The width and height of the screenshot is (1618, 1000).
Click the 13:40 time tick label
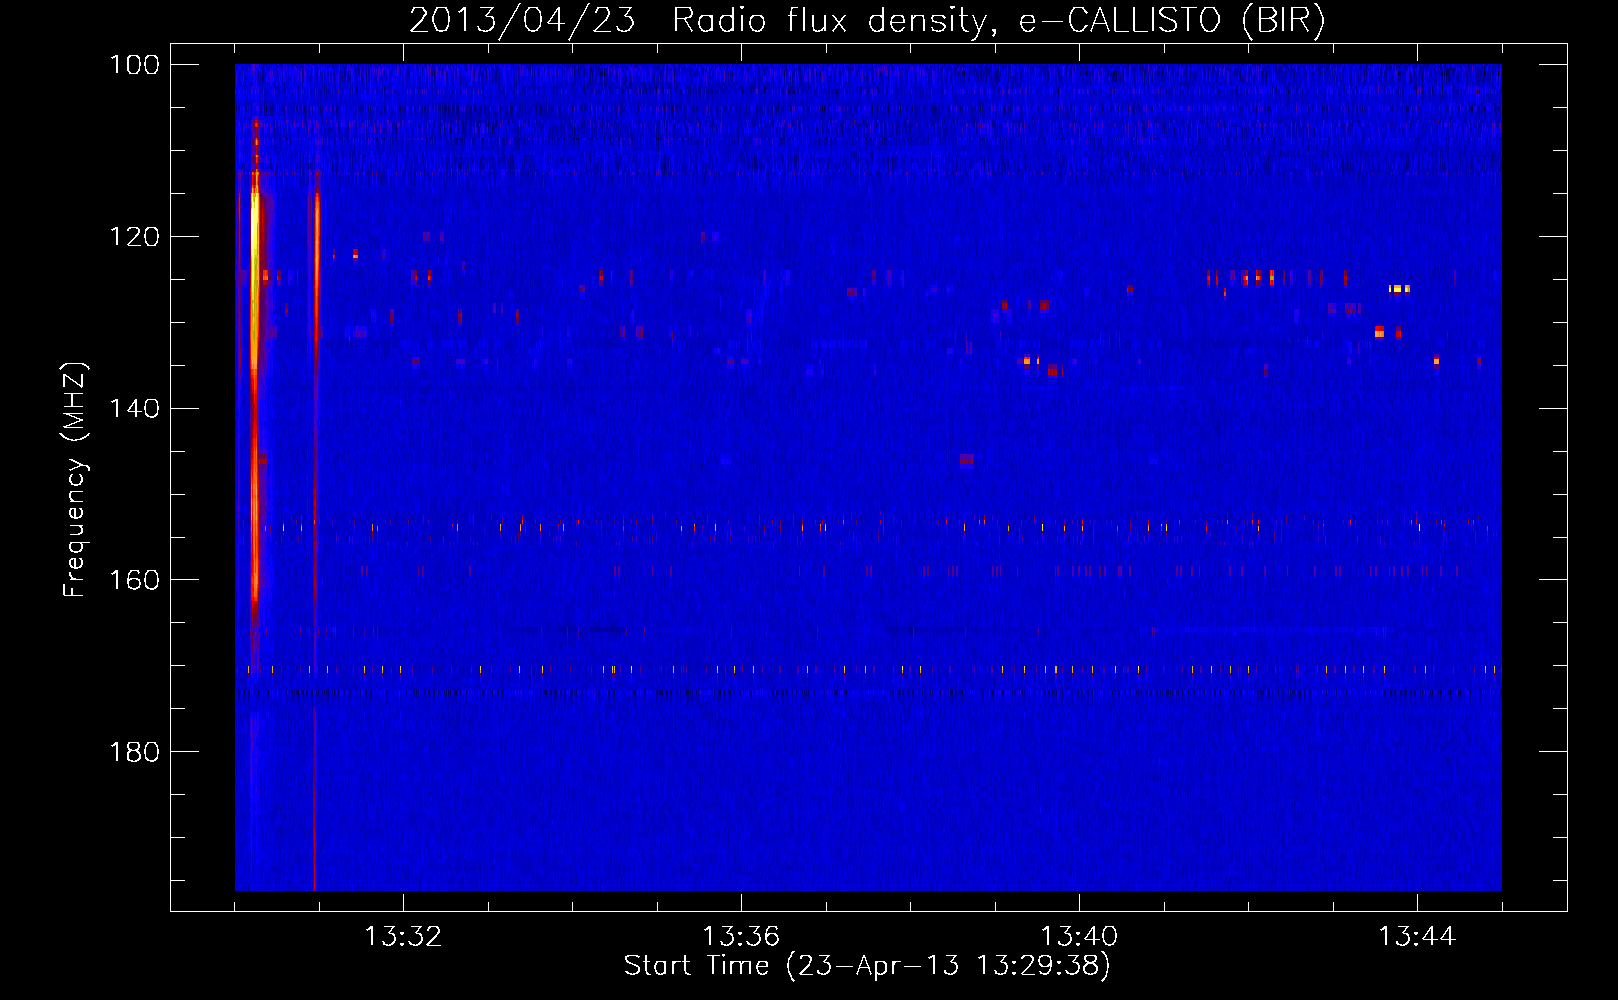[1079, 937]
